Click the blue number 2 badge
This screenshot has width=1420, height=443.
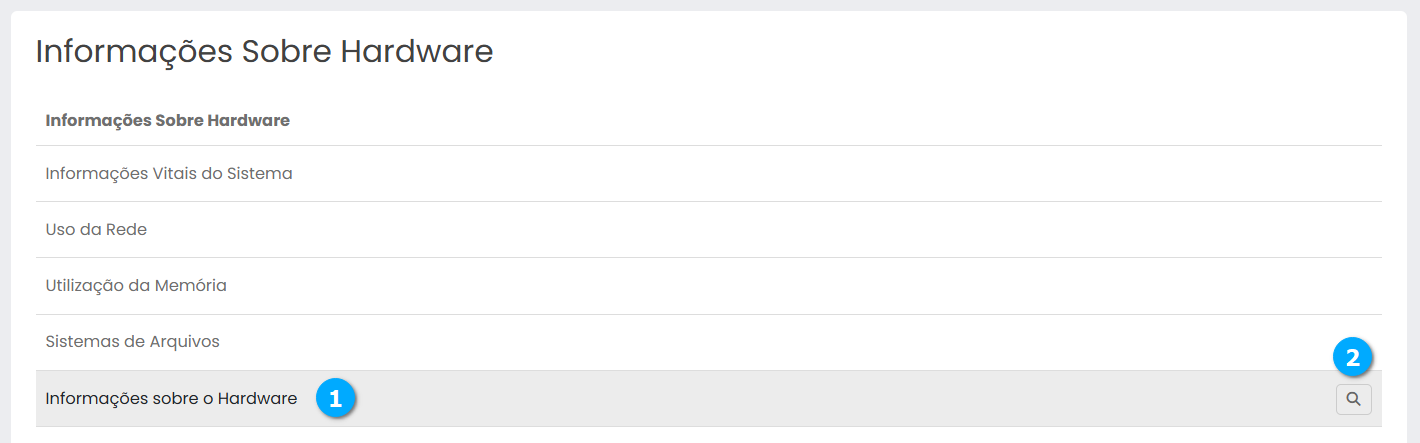coord(1353,357)
